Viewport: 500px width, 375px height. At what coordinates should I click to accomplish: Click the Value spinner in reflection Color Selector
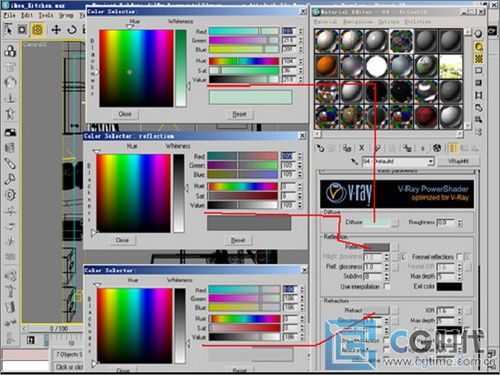click(x=300, y=205)
